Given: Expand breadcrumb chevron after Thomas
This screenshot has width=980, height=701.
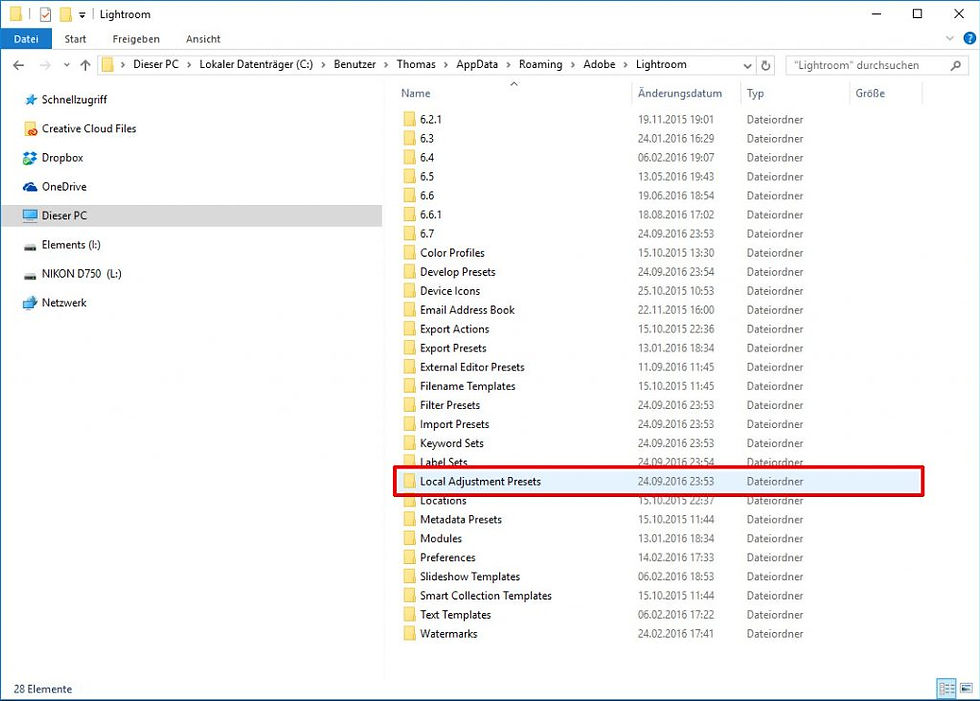Looking at the screenshot, I should (446, 65).
